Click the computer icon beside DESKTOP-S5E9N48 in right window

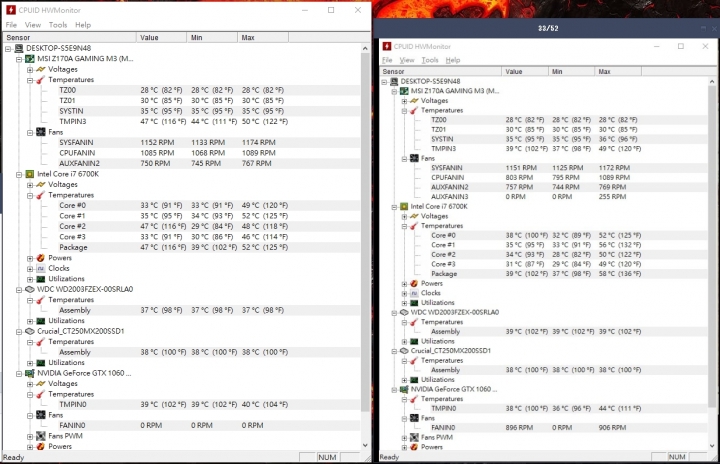[x=394, y=81]
